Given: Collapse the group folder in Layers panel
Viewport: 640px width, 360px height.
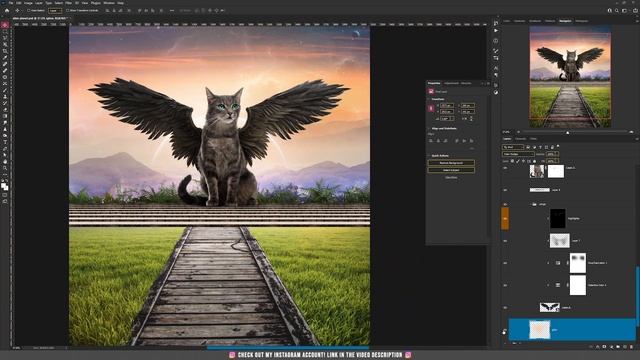Looking at the screenshot, I should [531, 204].
